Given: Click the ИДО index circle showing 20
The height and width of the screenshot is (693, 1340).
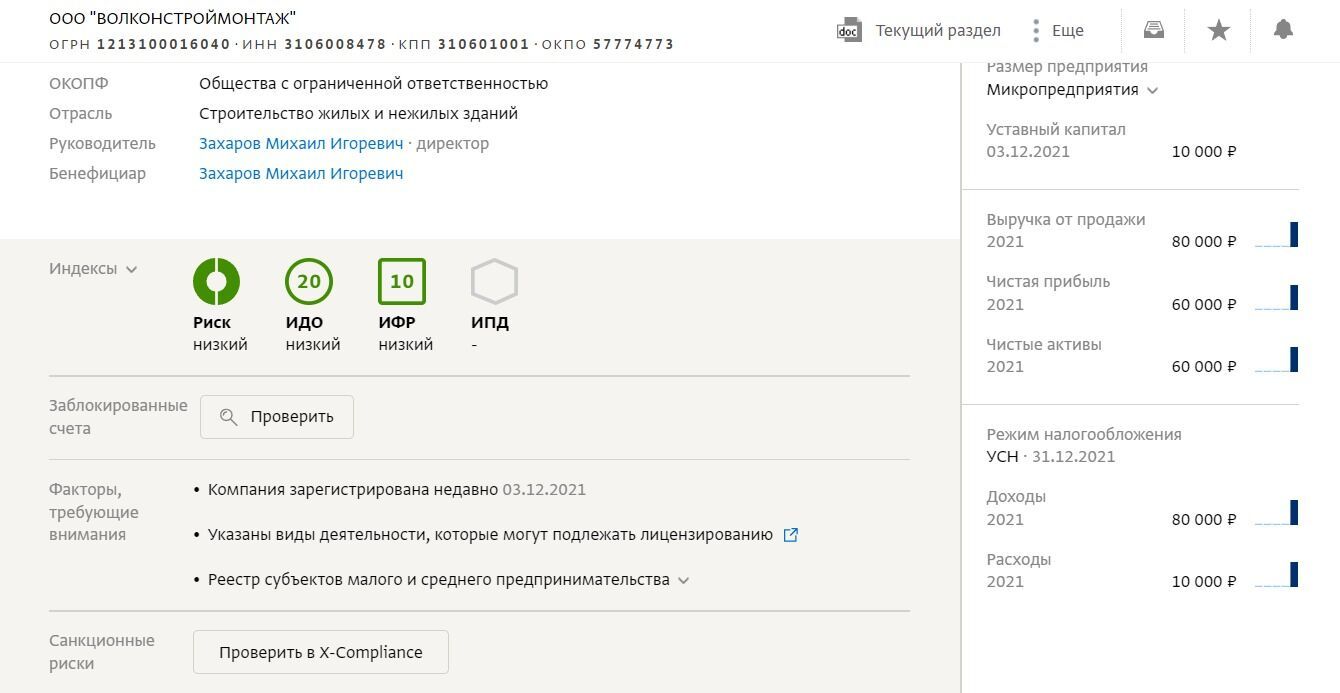Looking at the screenshot, I should 309,282.
